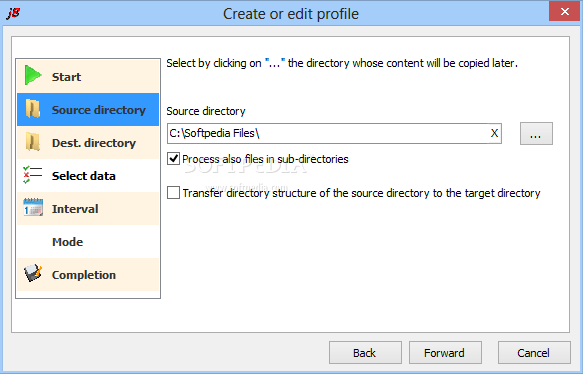Enable Transfer directory structure checkbox
Image resolution: width=583 pixels, height=374 pixels.
(173, 193)
